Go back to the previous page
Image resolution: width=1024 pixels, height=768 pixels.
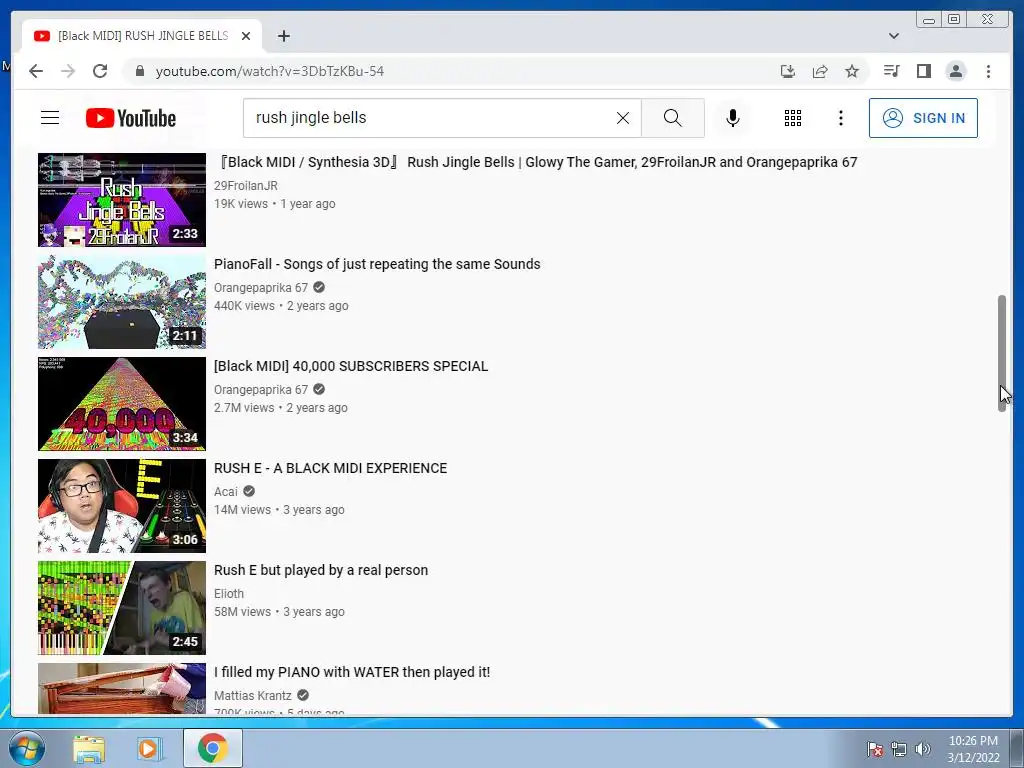pos(36,71)
